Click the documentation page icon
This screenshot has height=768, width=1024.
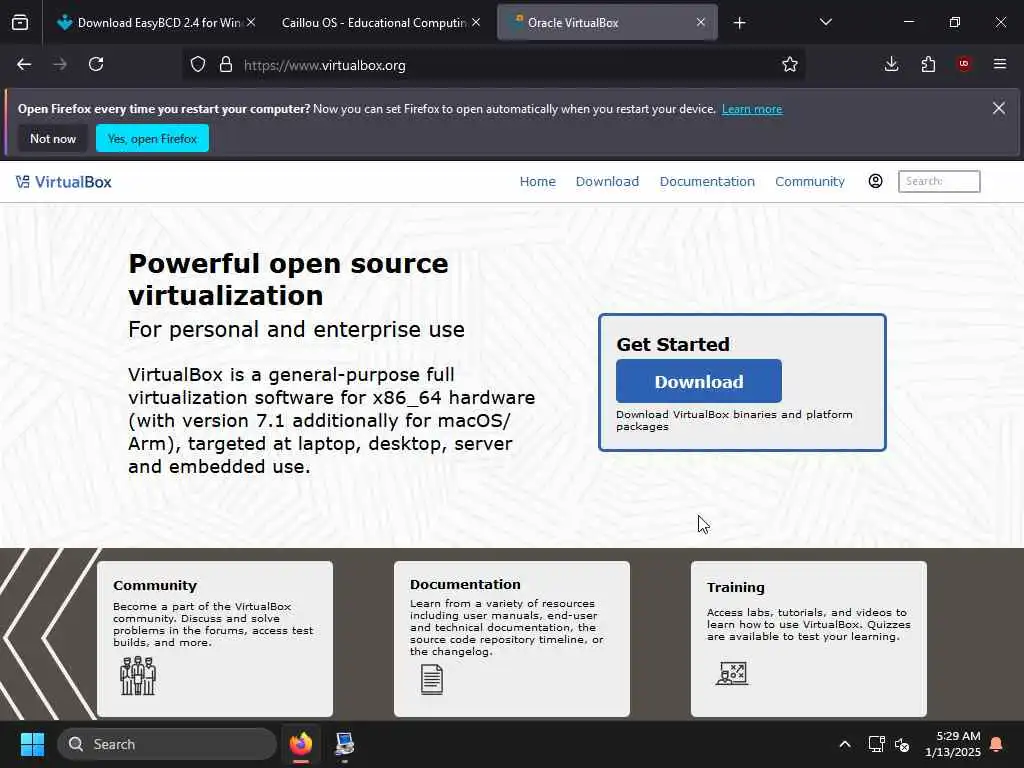tap(432, 679)
